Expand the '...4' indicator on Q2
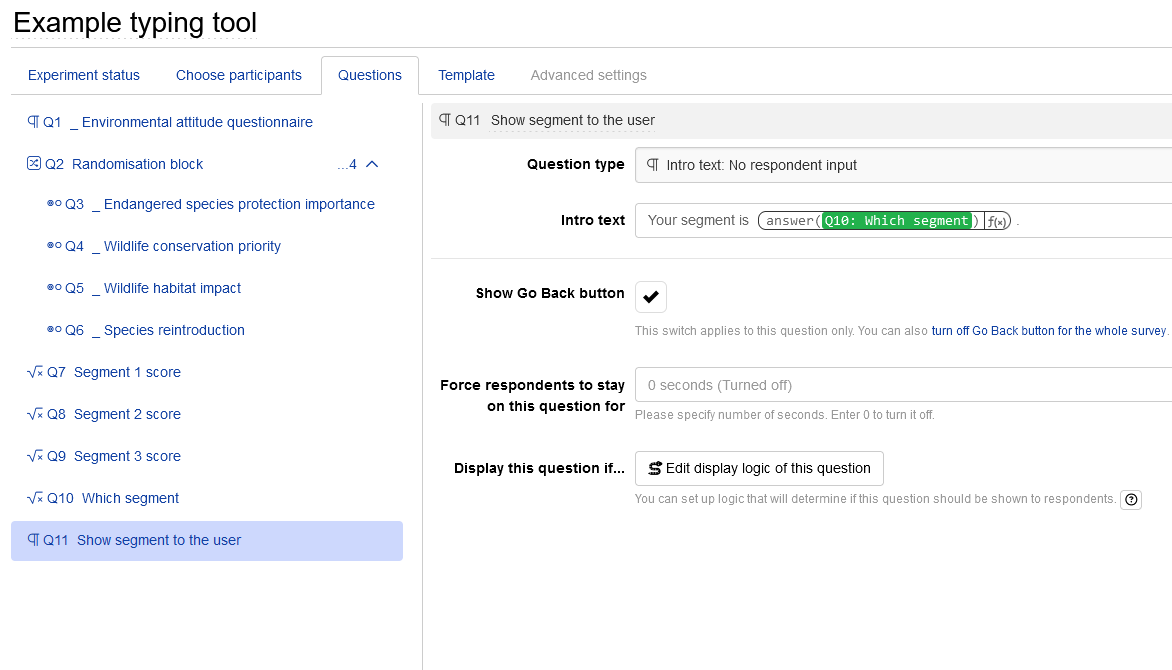 click(x=346, y=164)
